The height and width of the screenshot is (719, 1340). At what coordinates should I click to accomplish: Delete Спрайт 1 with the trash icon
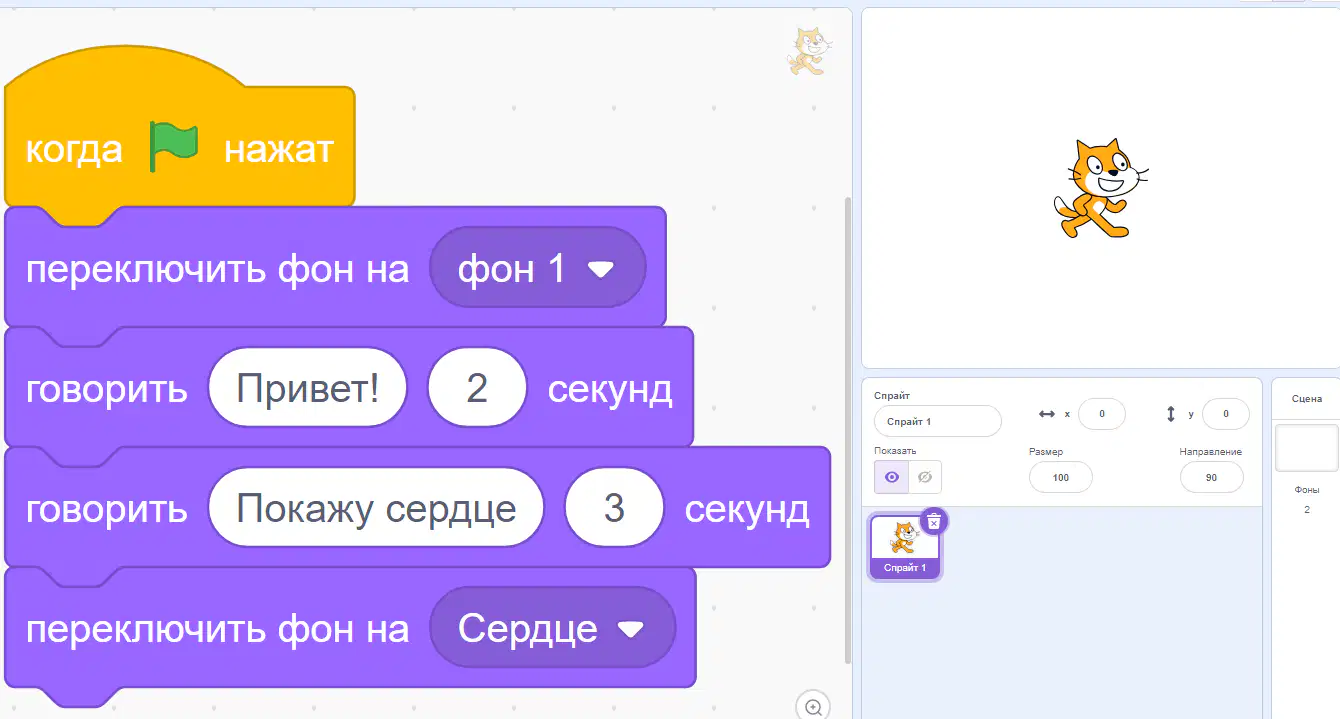933,521
